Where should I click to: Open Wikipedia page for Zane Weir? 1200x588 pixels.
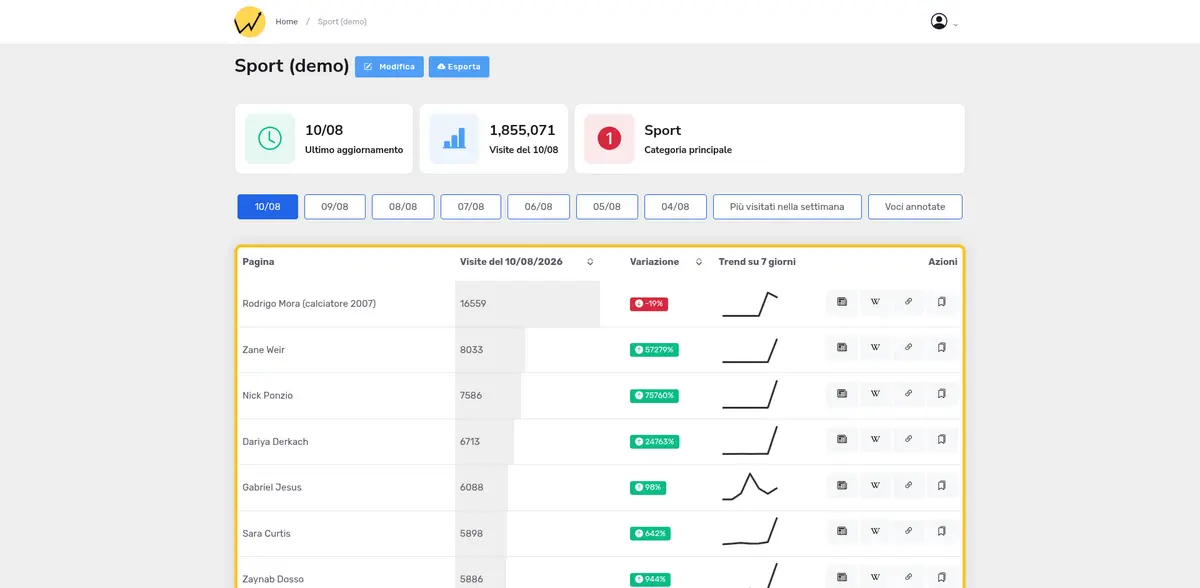coord(875,348)
